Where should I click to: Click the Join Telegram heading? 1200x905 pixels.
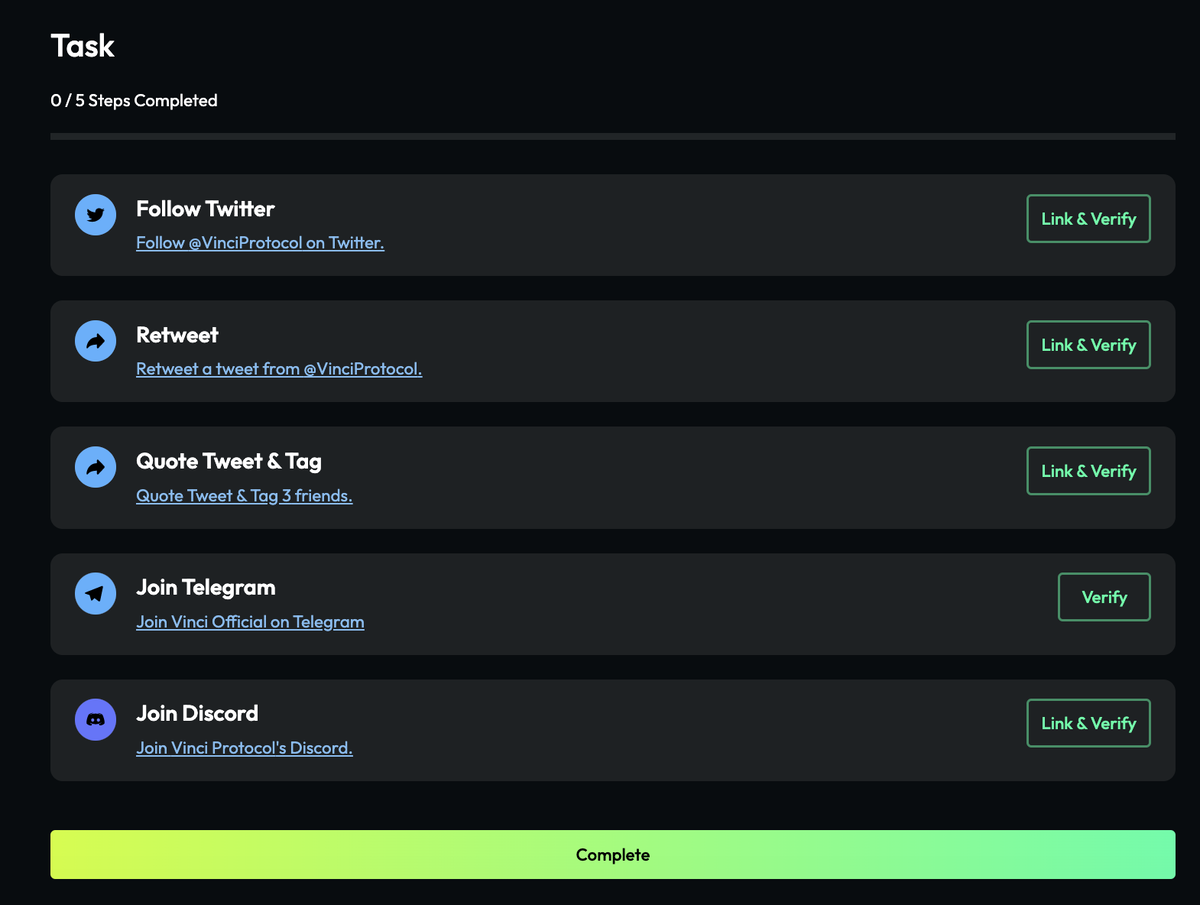206,588
